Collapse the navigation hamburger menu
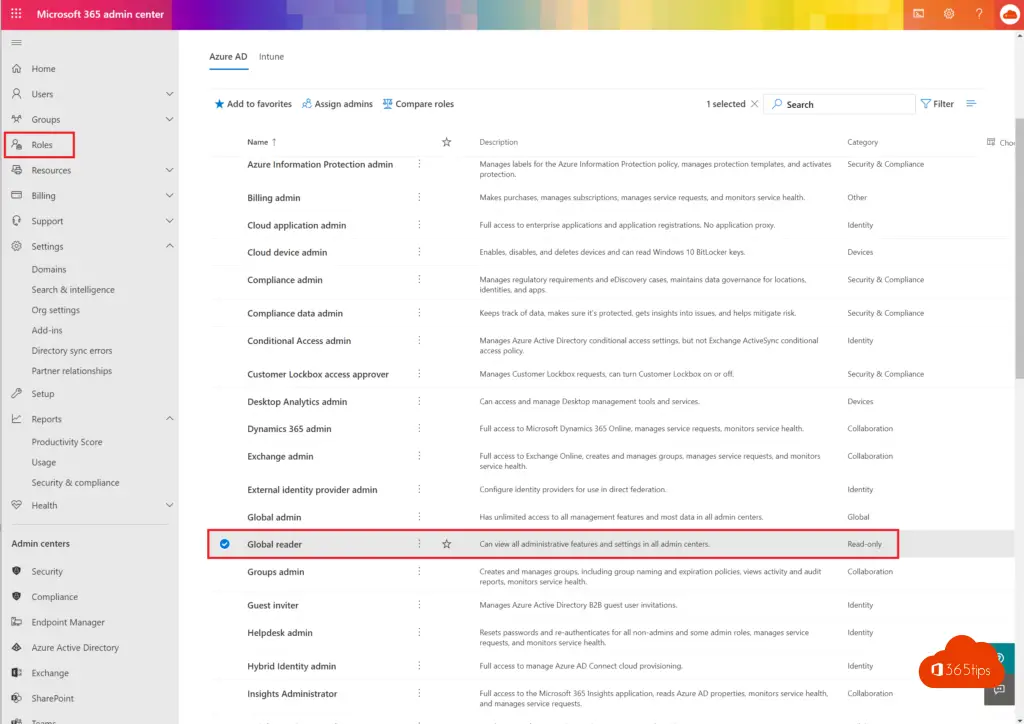The width and height of the screenshot is (1024, 724). tap(16, 43)
